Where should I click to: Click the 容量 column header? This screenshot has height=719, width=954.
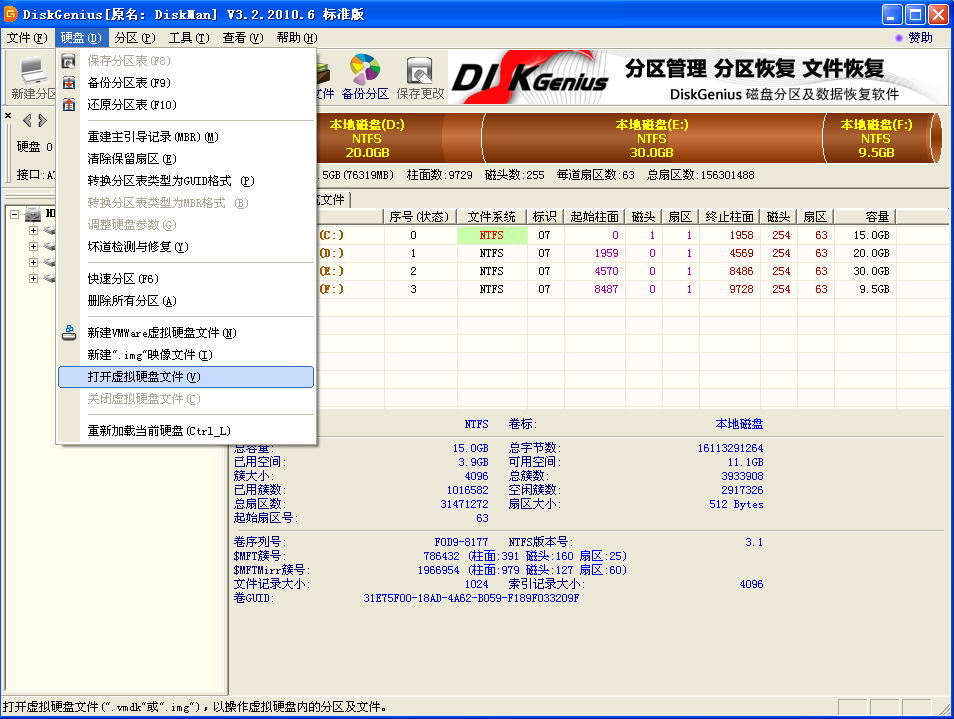point(865,217)
